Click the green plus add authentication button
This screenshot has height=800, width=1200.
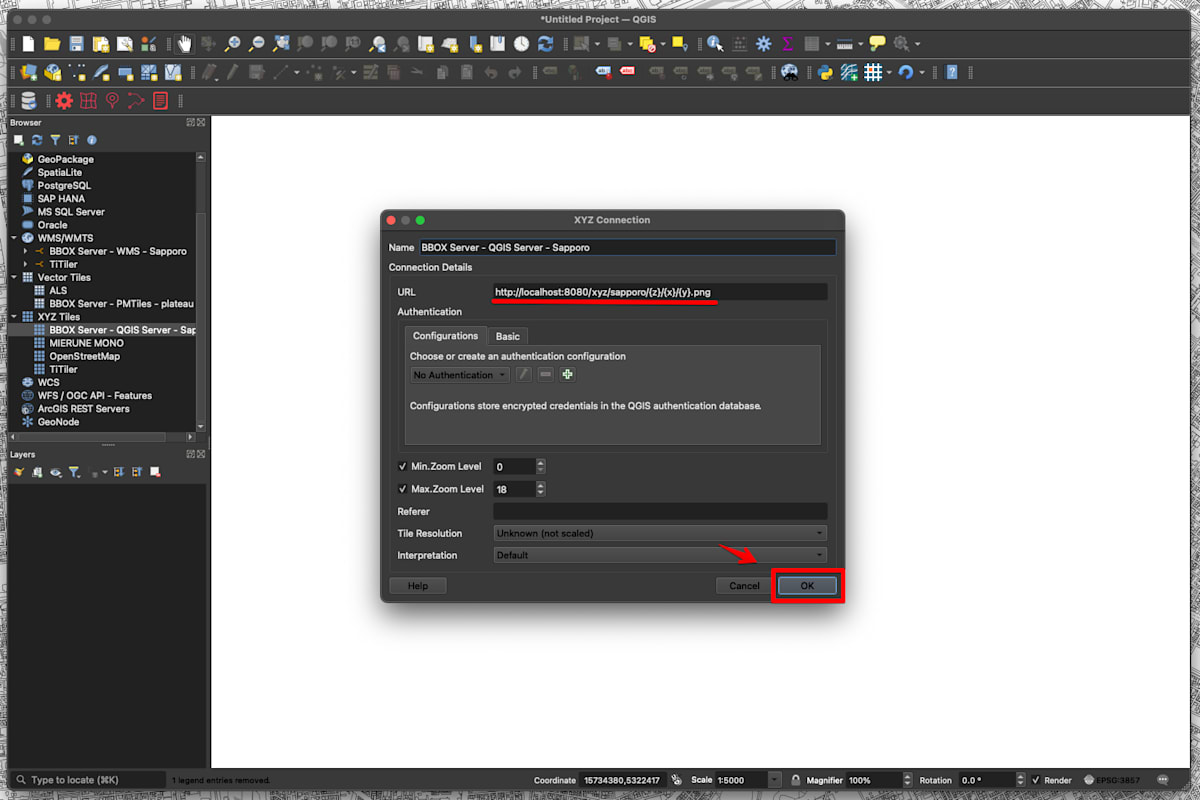point(568,375)
